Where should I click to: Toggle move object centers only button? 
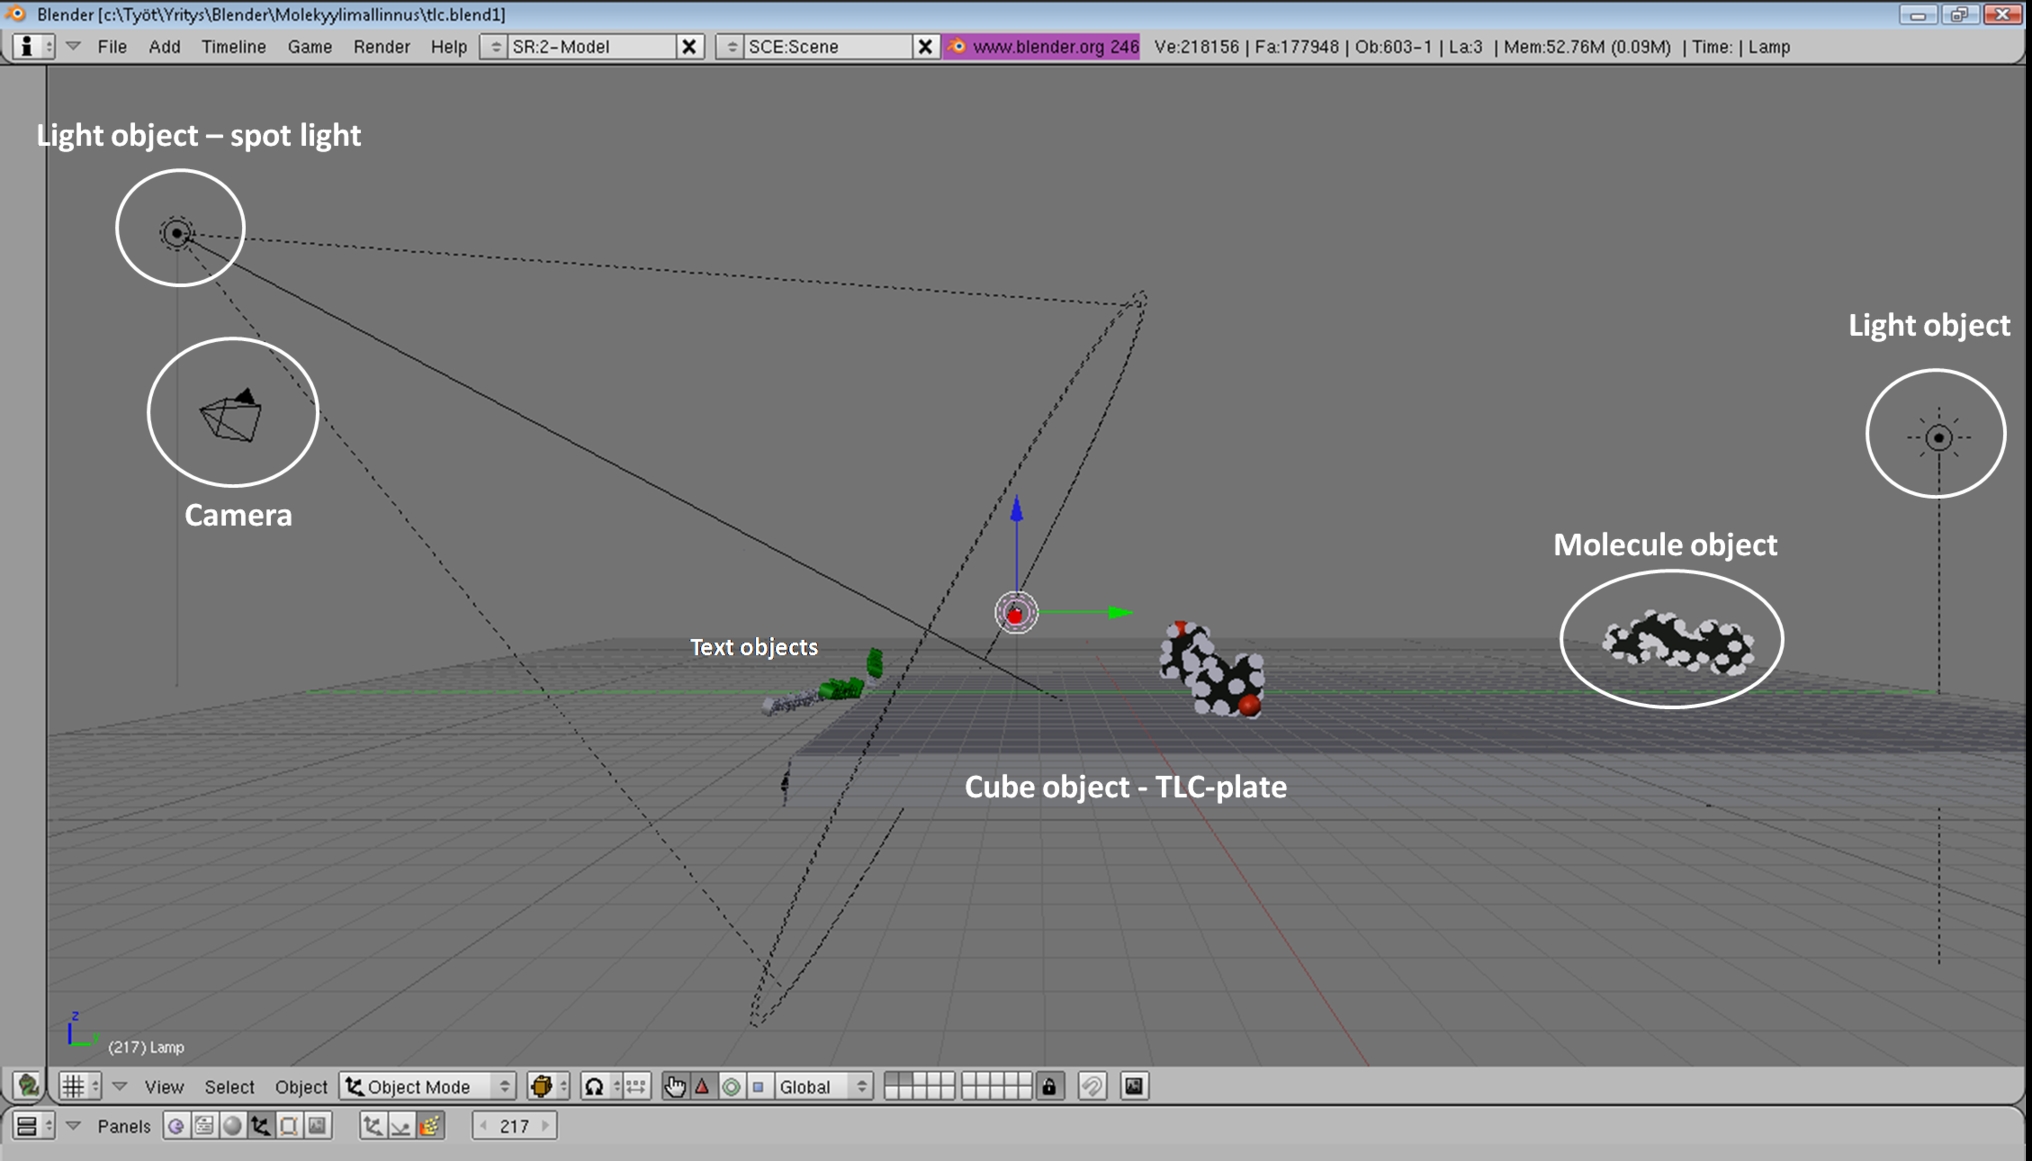point(636,1086)
